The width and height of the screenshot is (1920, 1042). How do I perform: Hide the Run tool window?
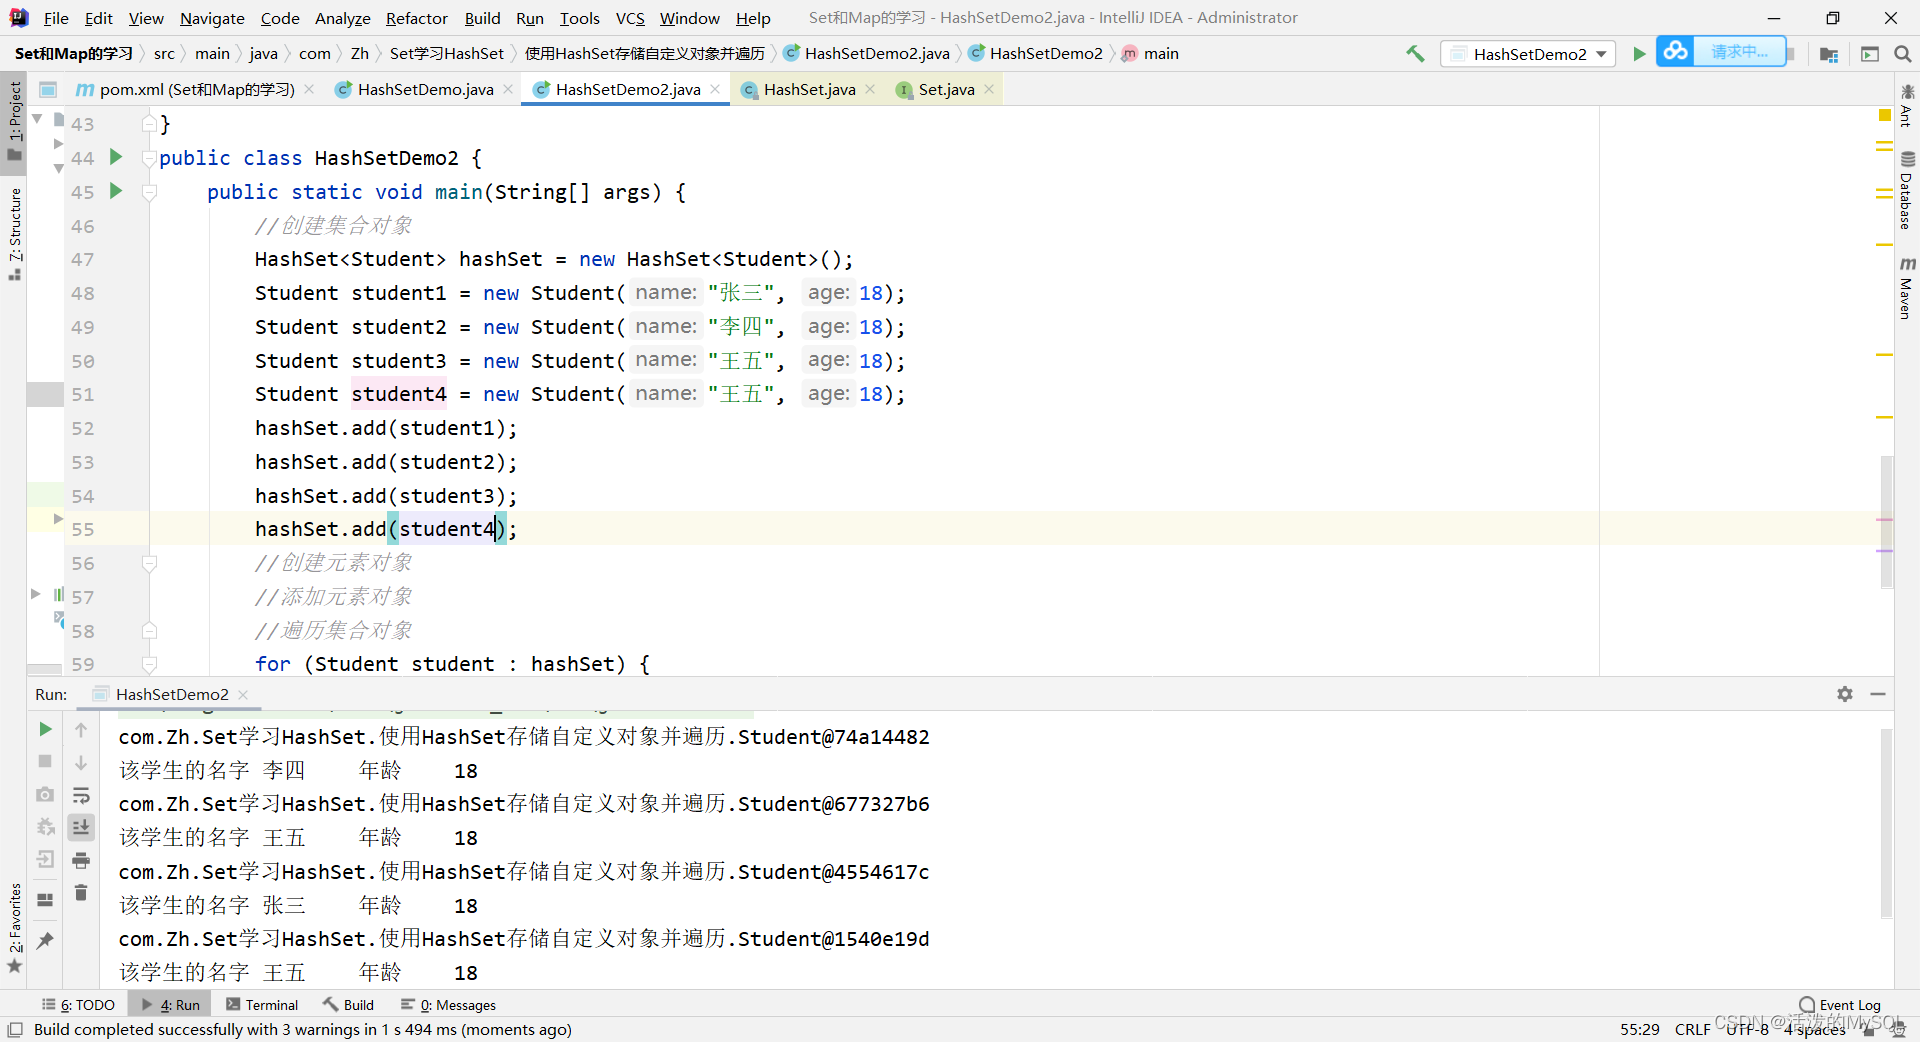pos(1878,694)
